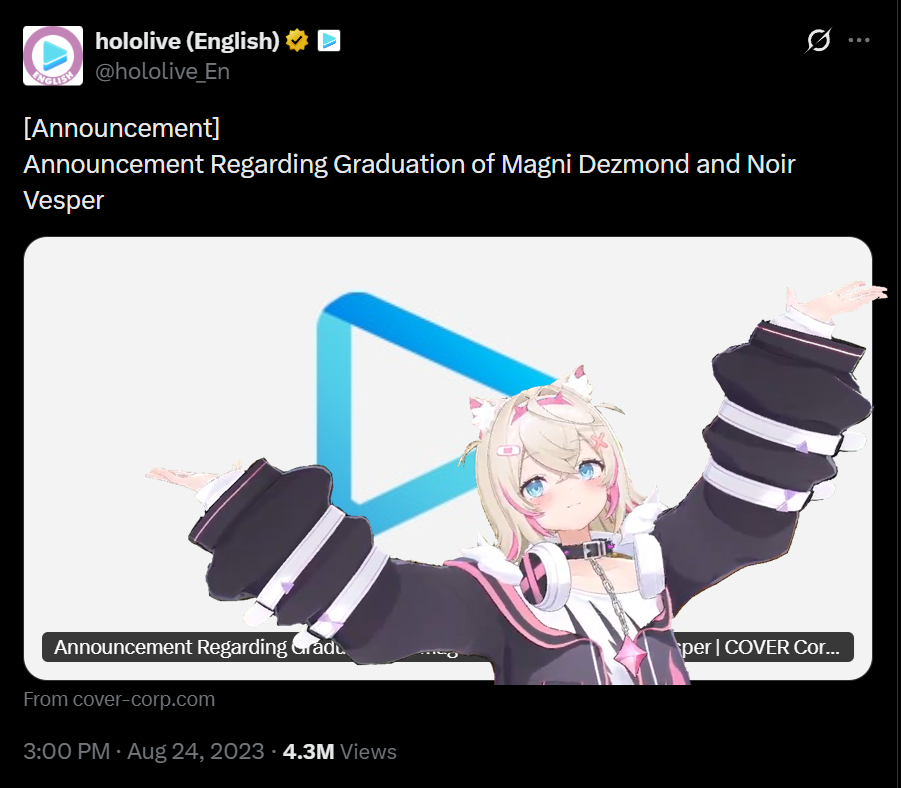Image resolution: width=901 pixels, height=788 pixels.
Task: Click the blue hololive affiliate badge
Action: coord(329,41)
